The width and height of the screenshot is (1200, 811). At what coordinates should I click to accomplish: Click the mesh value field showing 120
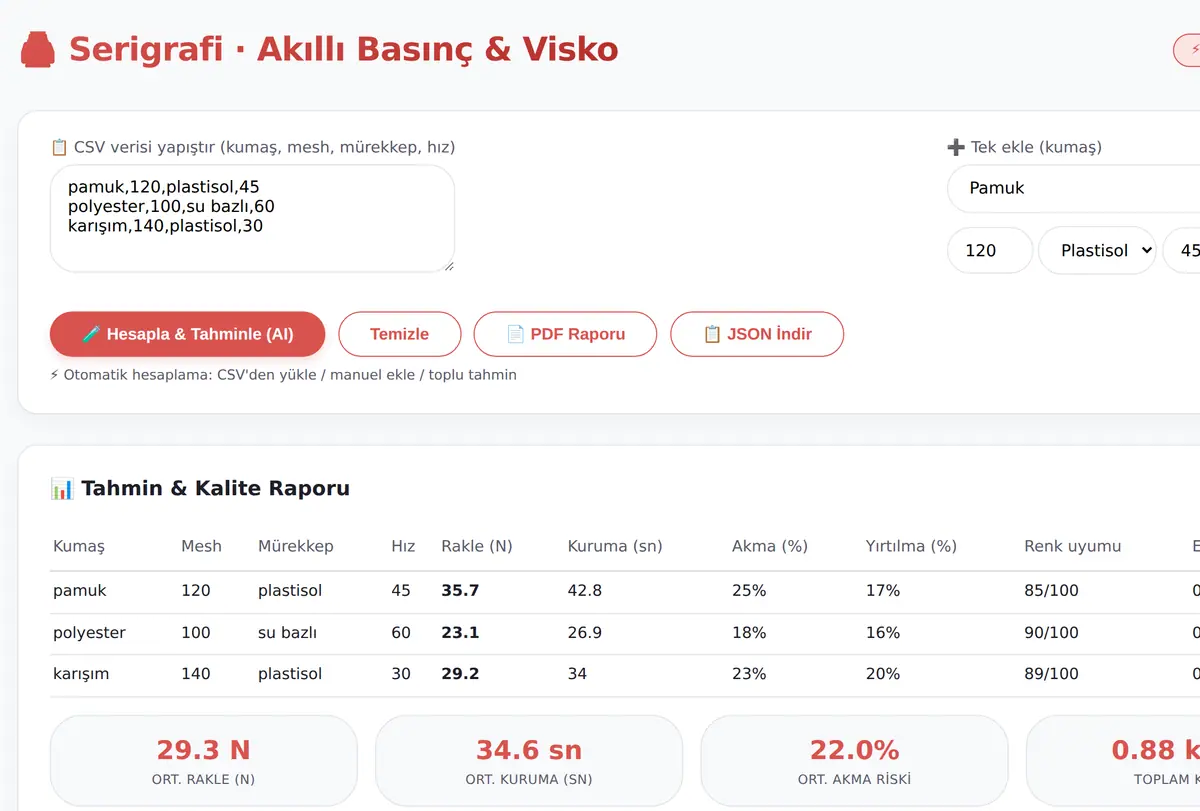(x=990, y=250)
